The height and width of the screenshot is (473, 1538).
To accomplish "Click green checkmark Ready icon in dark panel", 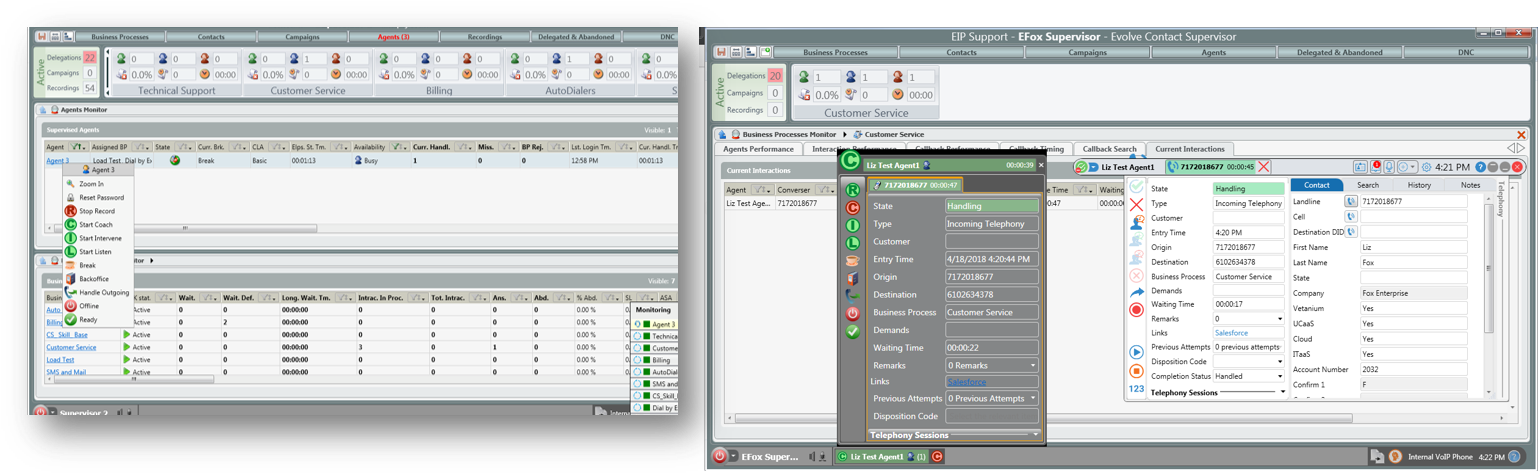I will [852, 331].
